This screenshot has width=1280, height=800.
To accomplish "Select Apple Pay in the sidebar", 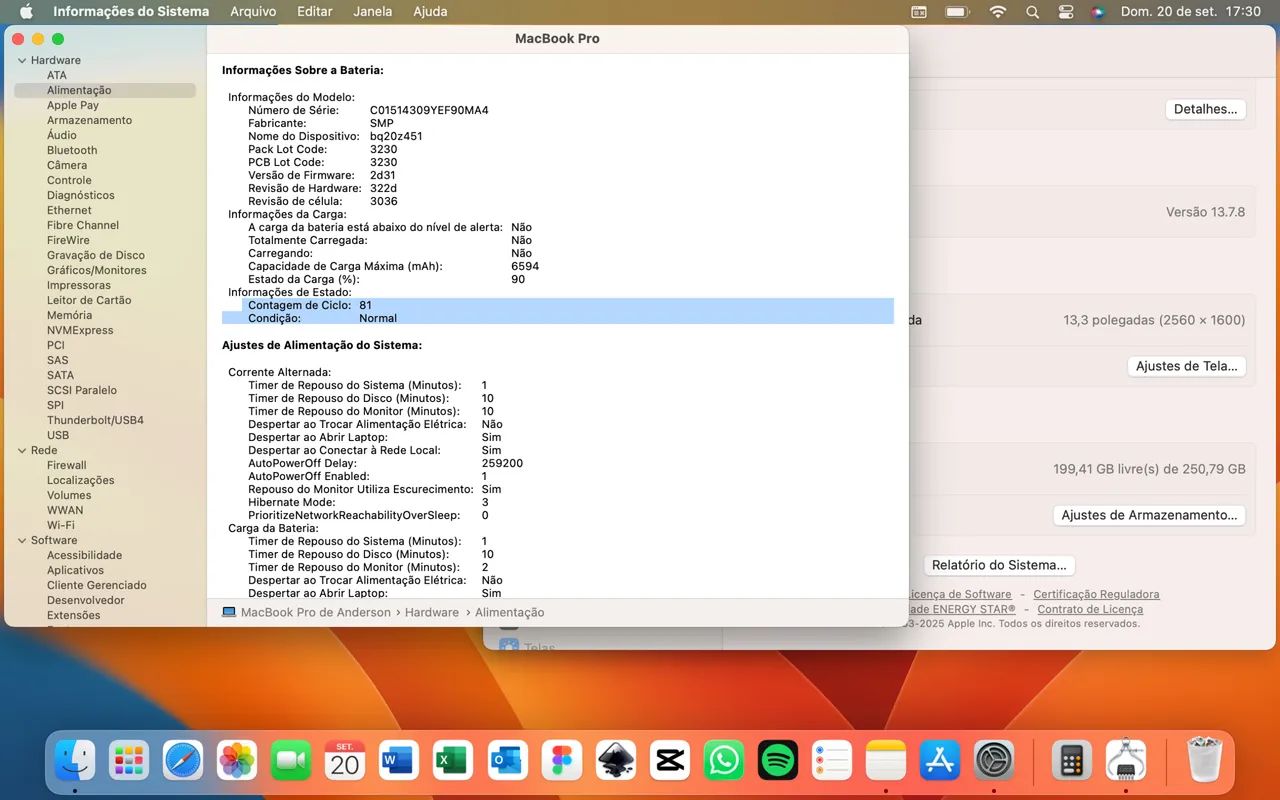I will [x=73, y=105].
